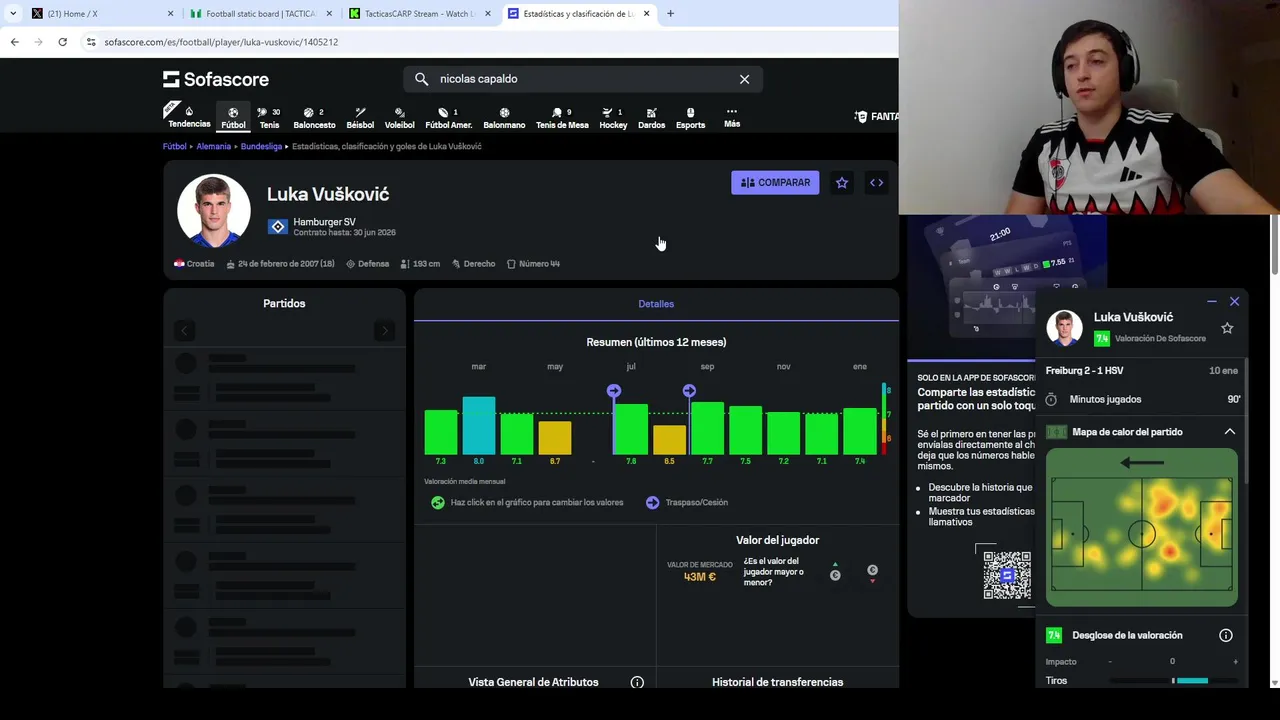Image resolution: width=1280 pixels, height=720 pixels.
Task: Click the Tiros rating bar
Action: click(x=1174, y=681)
